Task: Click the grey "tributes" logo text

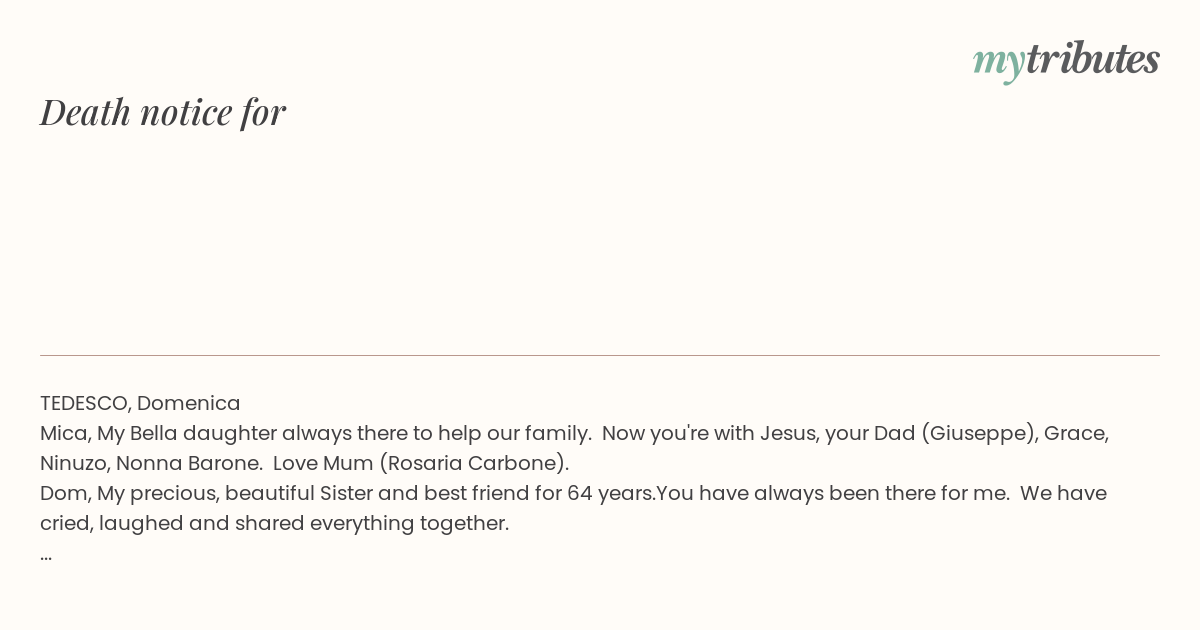Action: (1093, 58)
